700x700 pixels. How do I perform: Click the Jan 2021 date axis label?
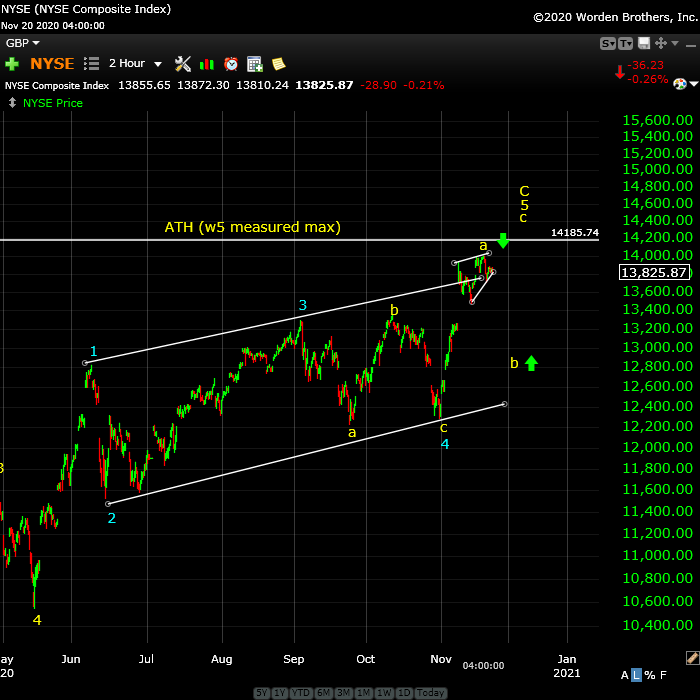[567, 666]
